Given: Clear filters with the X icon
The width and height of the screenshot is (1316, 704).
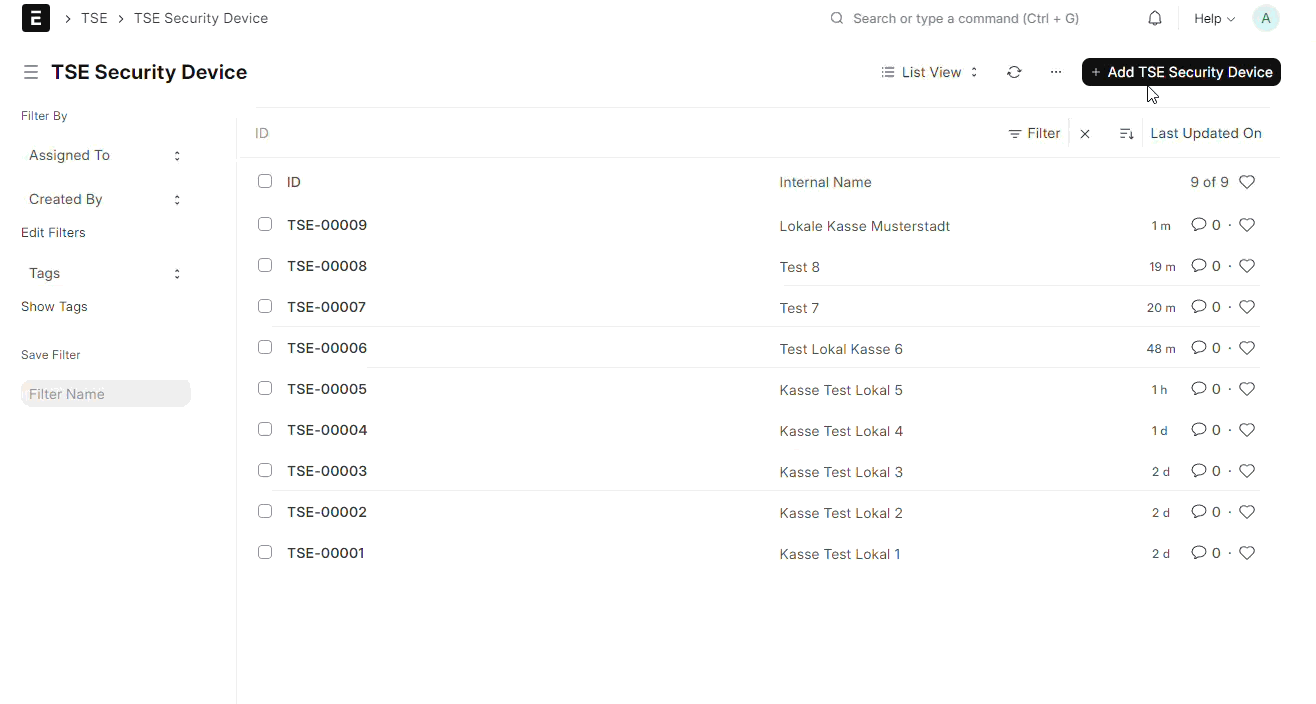Looking at the screenshot, I should pos(1085,134).
